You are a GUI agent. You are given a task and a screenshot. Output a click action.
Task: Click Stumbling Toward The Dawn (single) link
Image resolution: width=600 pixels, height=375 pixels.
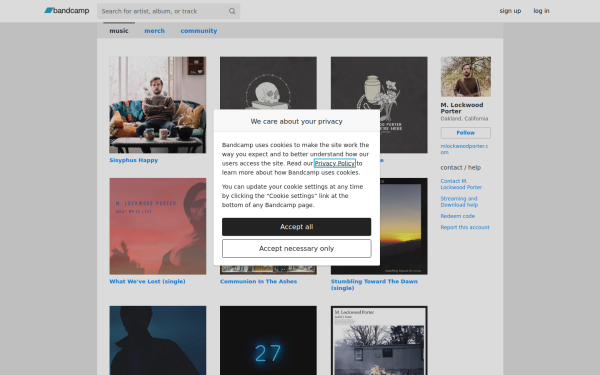click(374, 285)
